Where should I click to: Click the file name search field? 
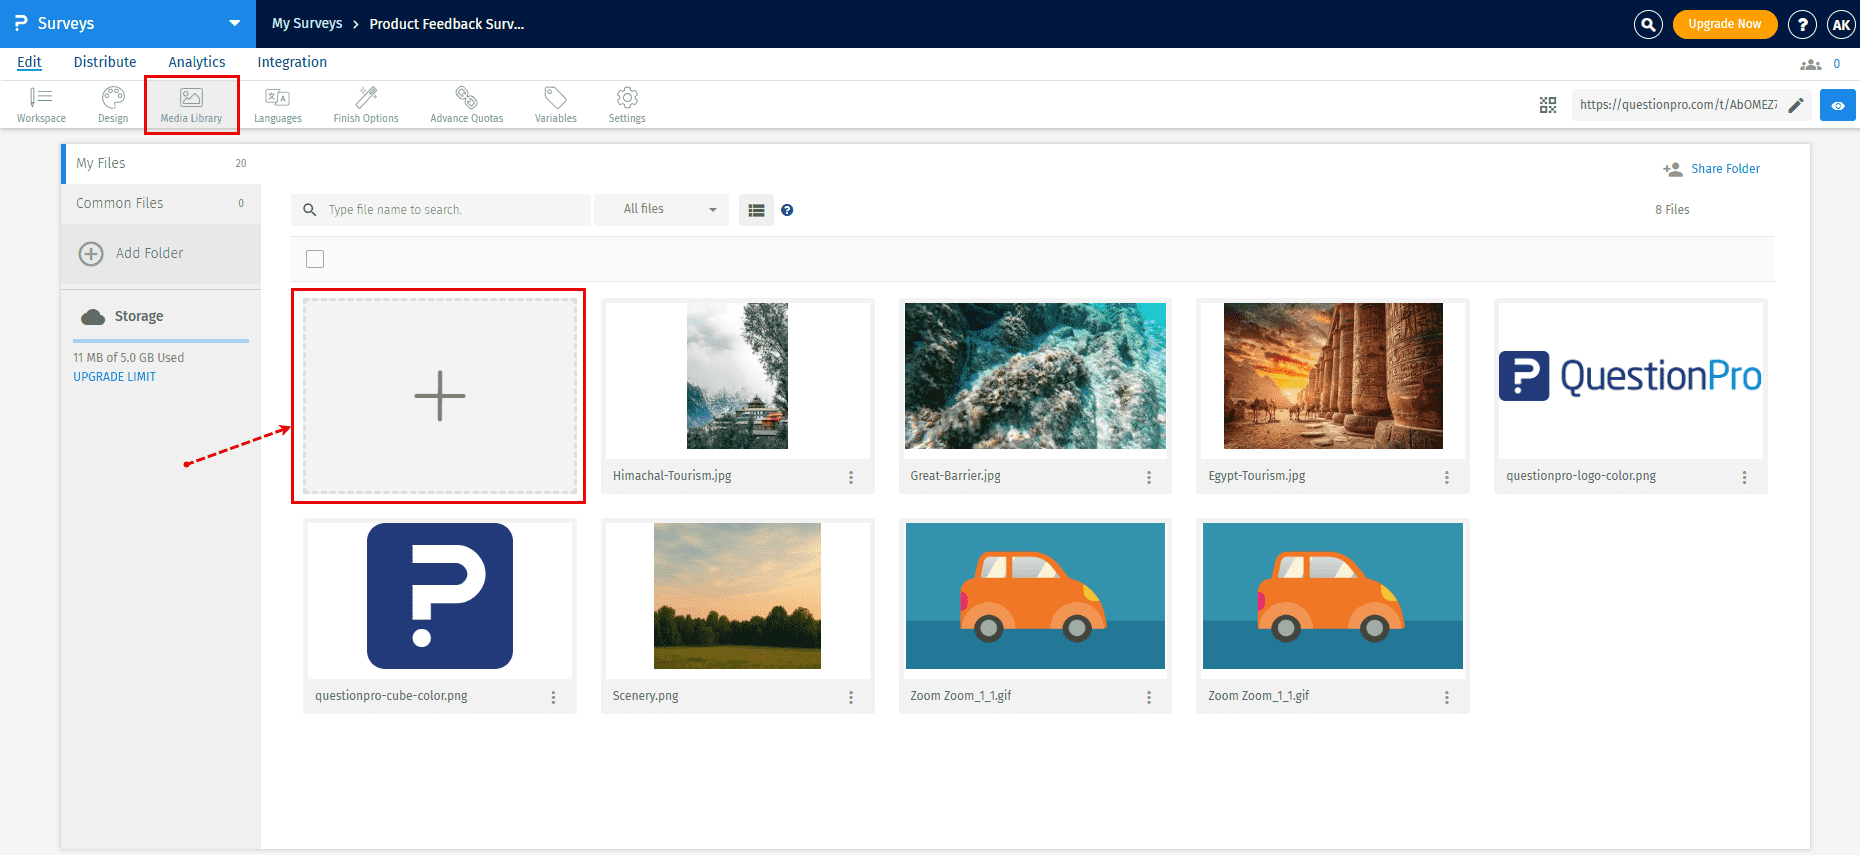pos(441,210)
